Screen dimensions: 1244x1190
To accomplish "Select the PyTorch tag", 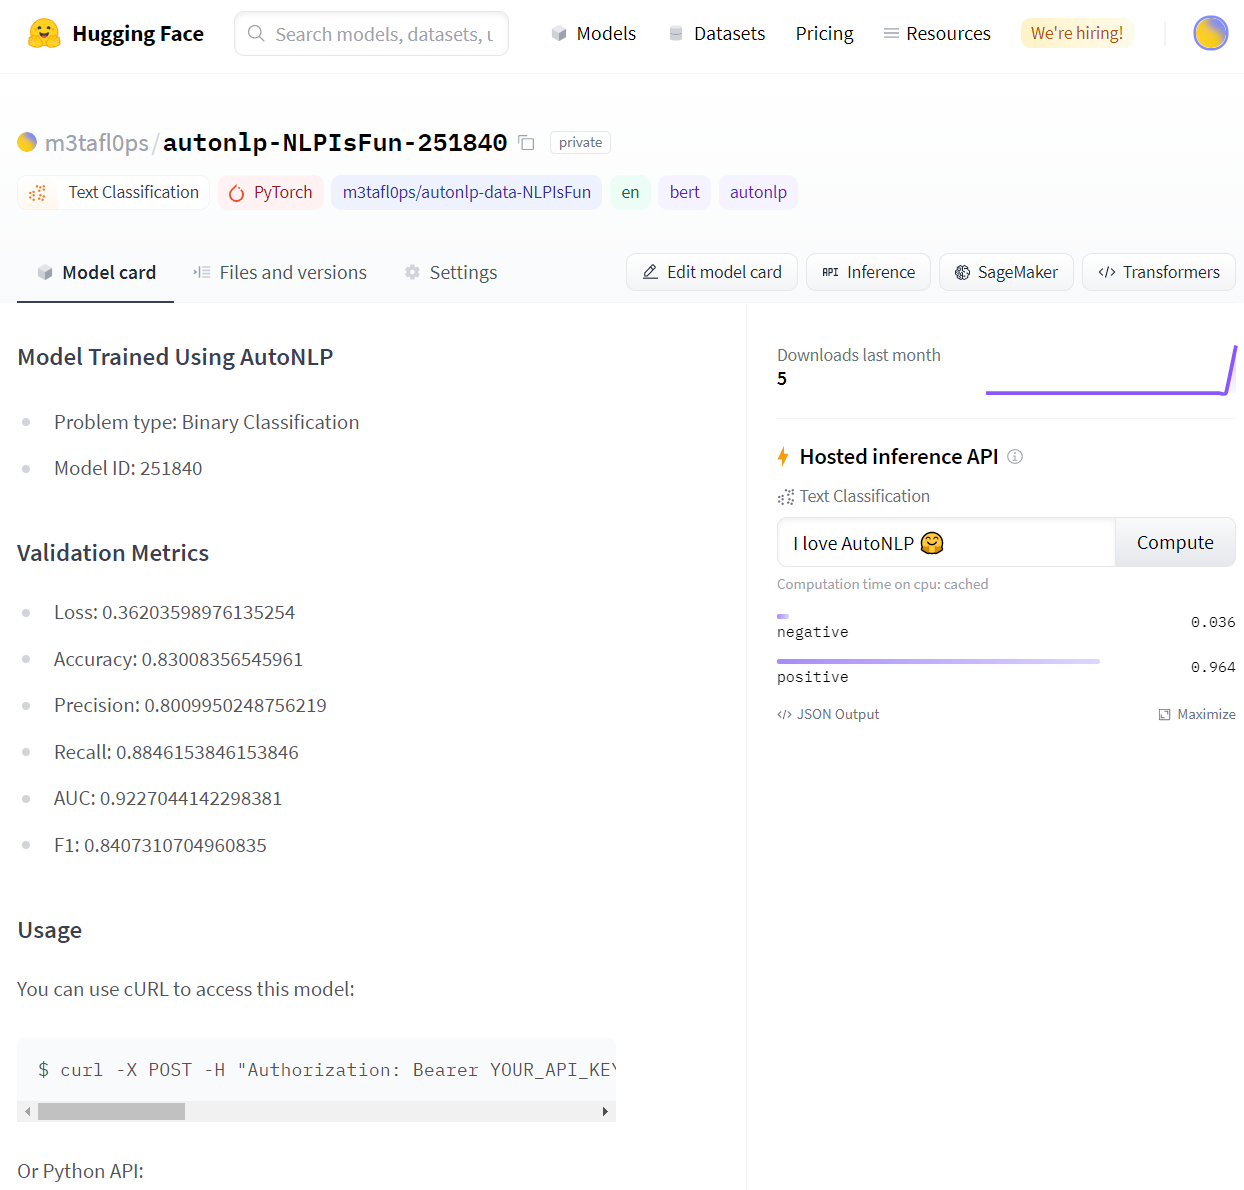I will 271,193.
